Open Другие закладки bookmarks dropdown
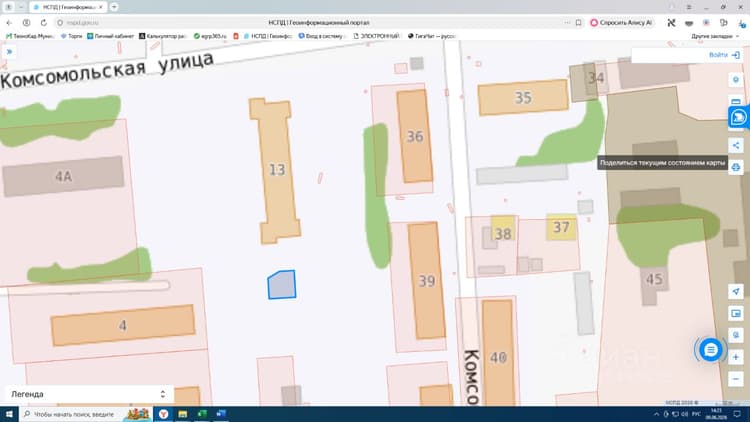The width and height of the screenshot is (750, 422). point(715,36)
